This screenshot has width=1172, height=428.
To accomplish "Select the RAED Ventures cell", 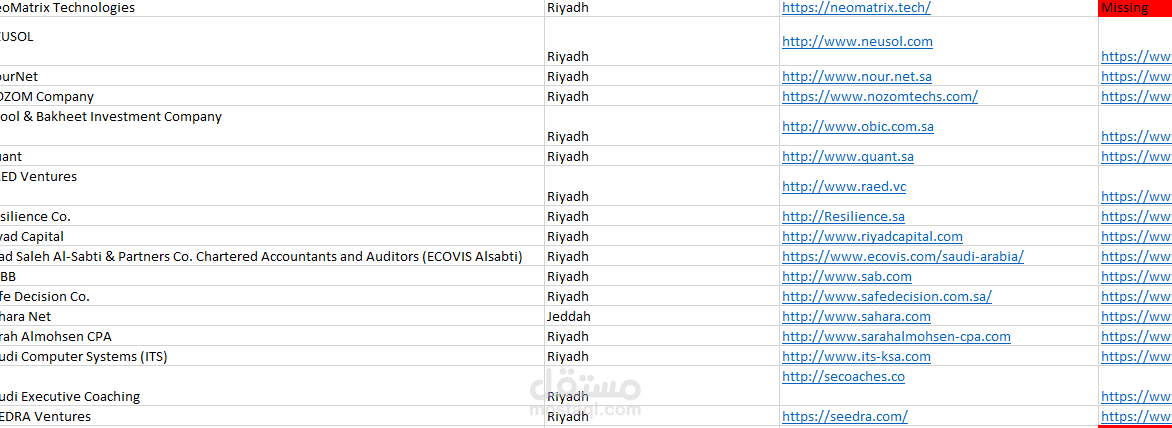I will pos(272,186).
